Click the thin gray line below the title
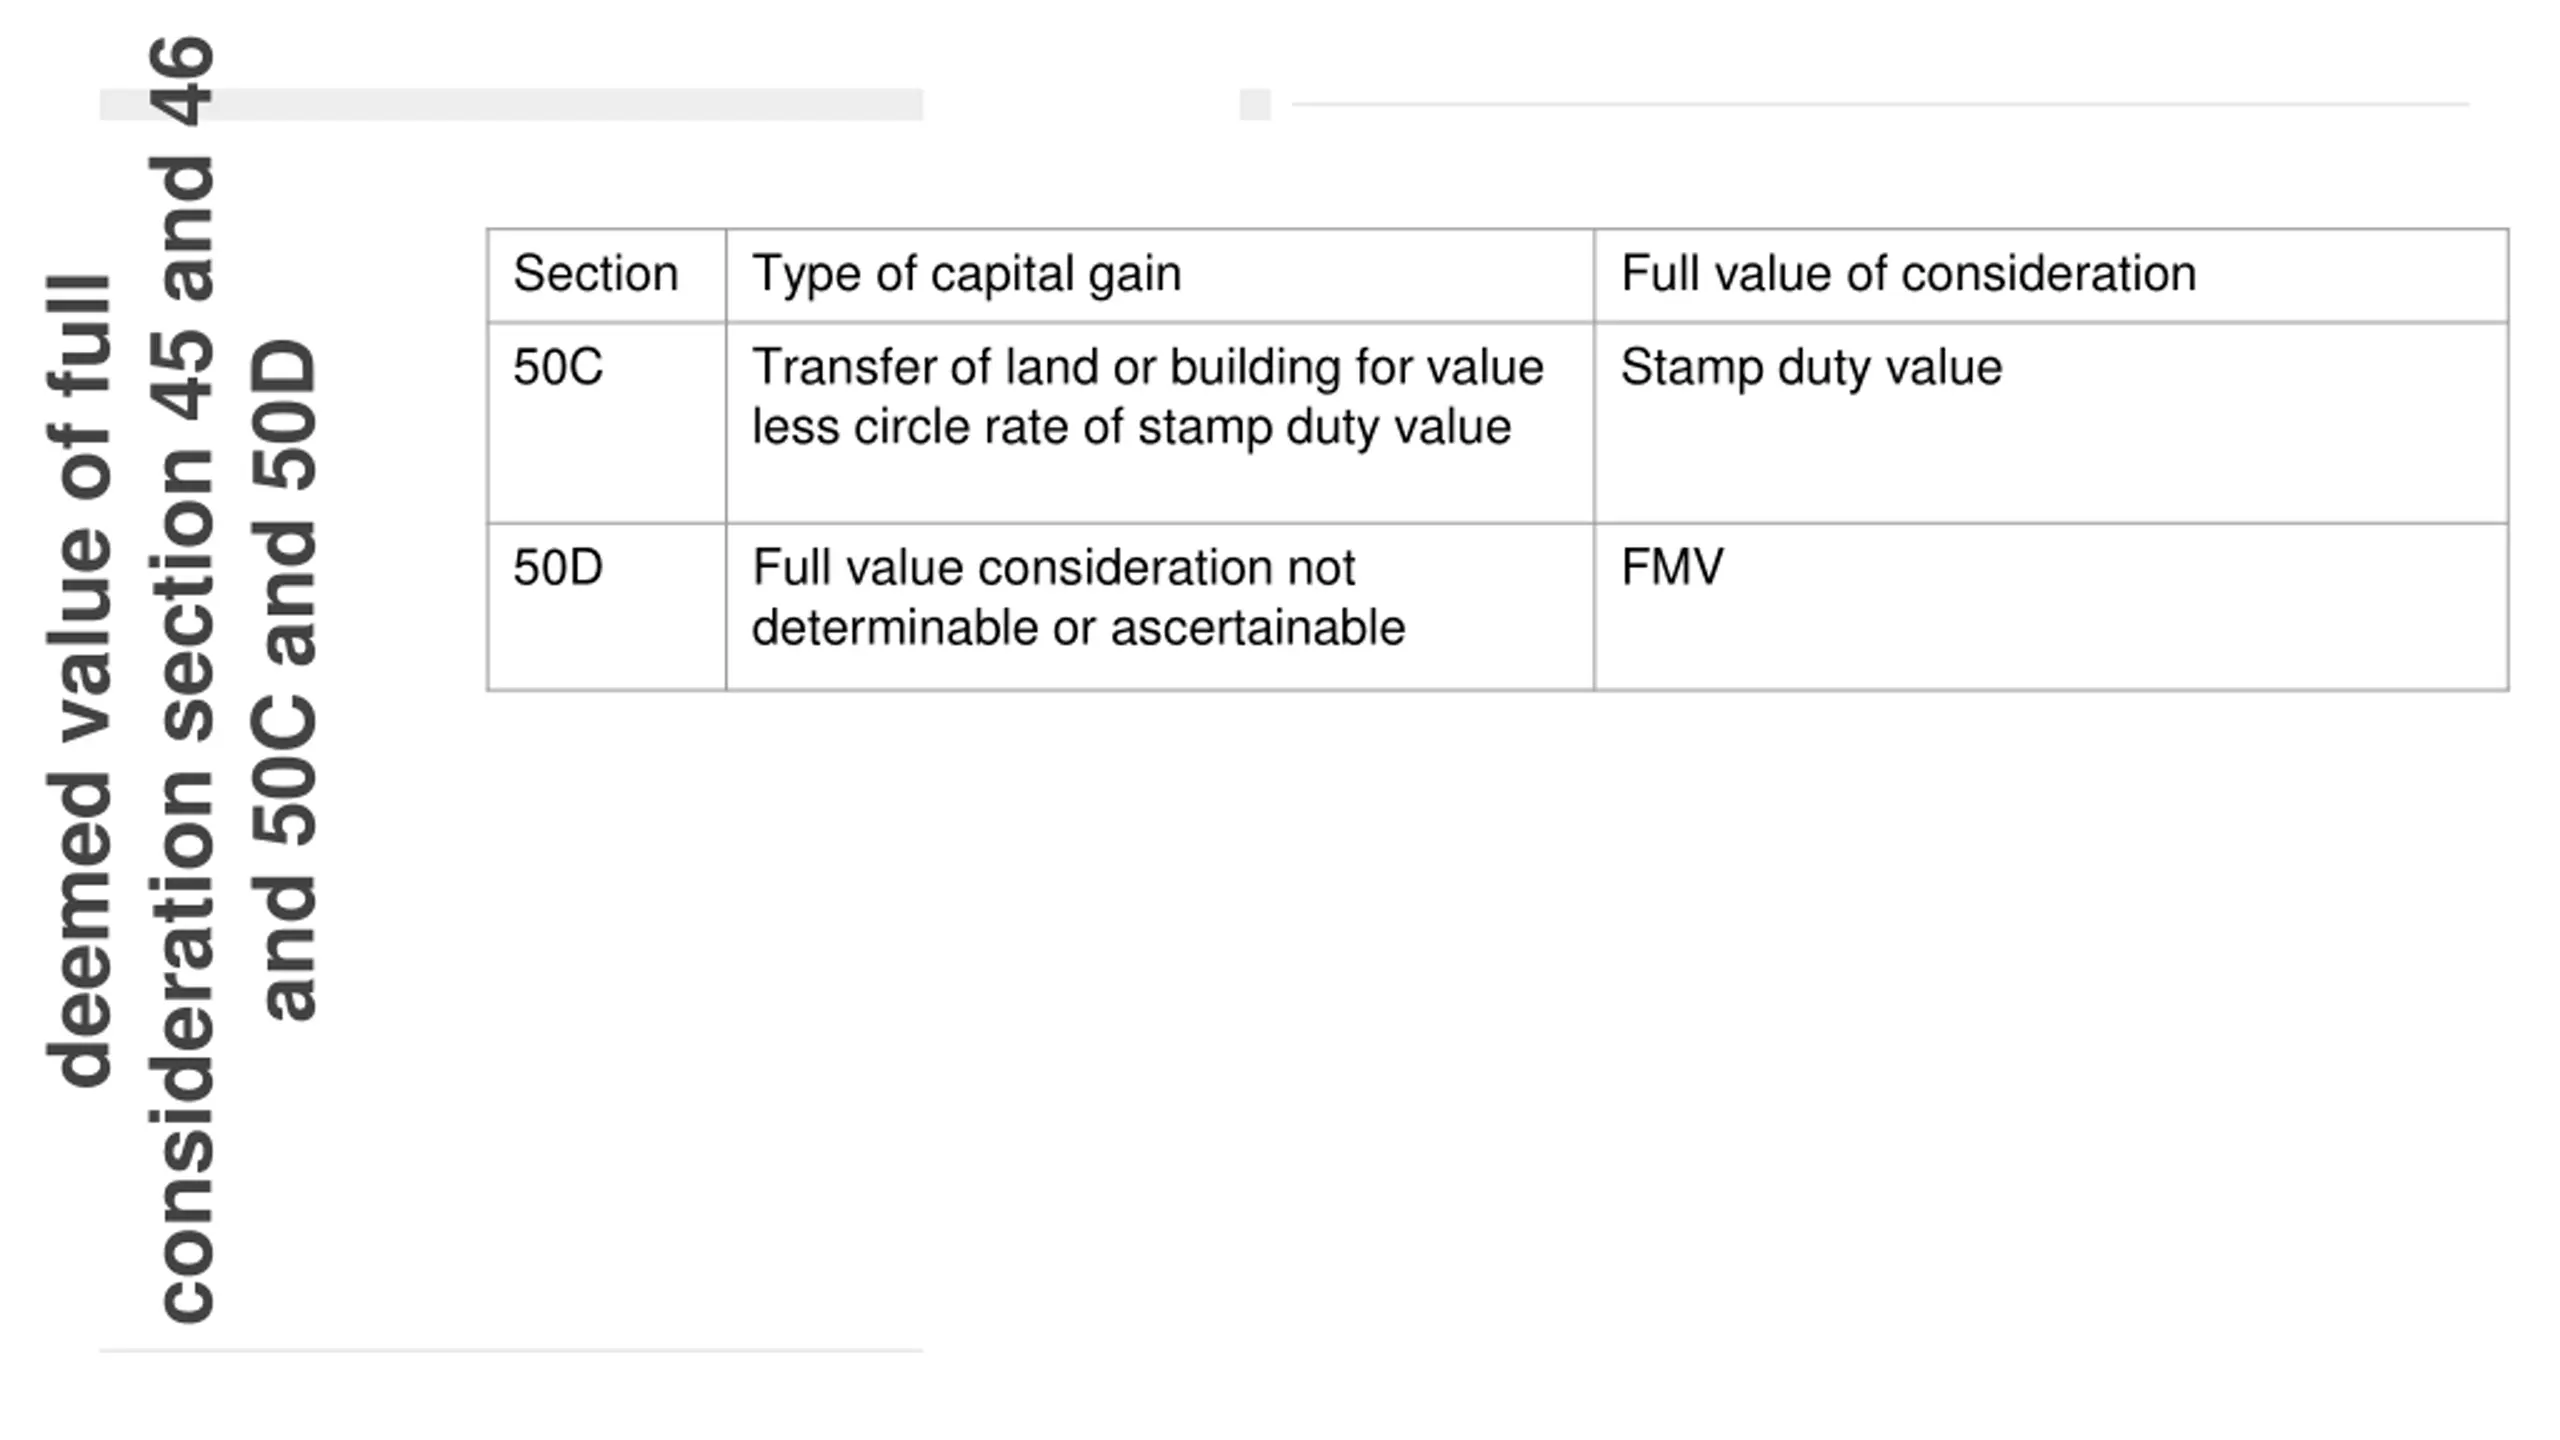Viewport: 2560px width, 1440px height. point(511,1350)
